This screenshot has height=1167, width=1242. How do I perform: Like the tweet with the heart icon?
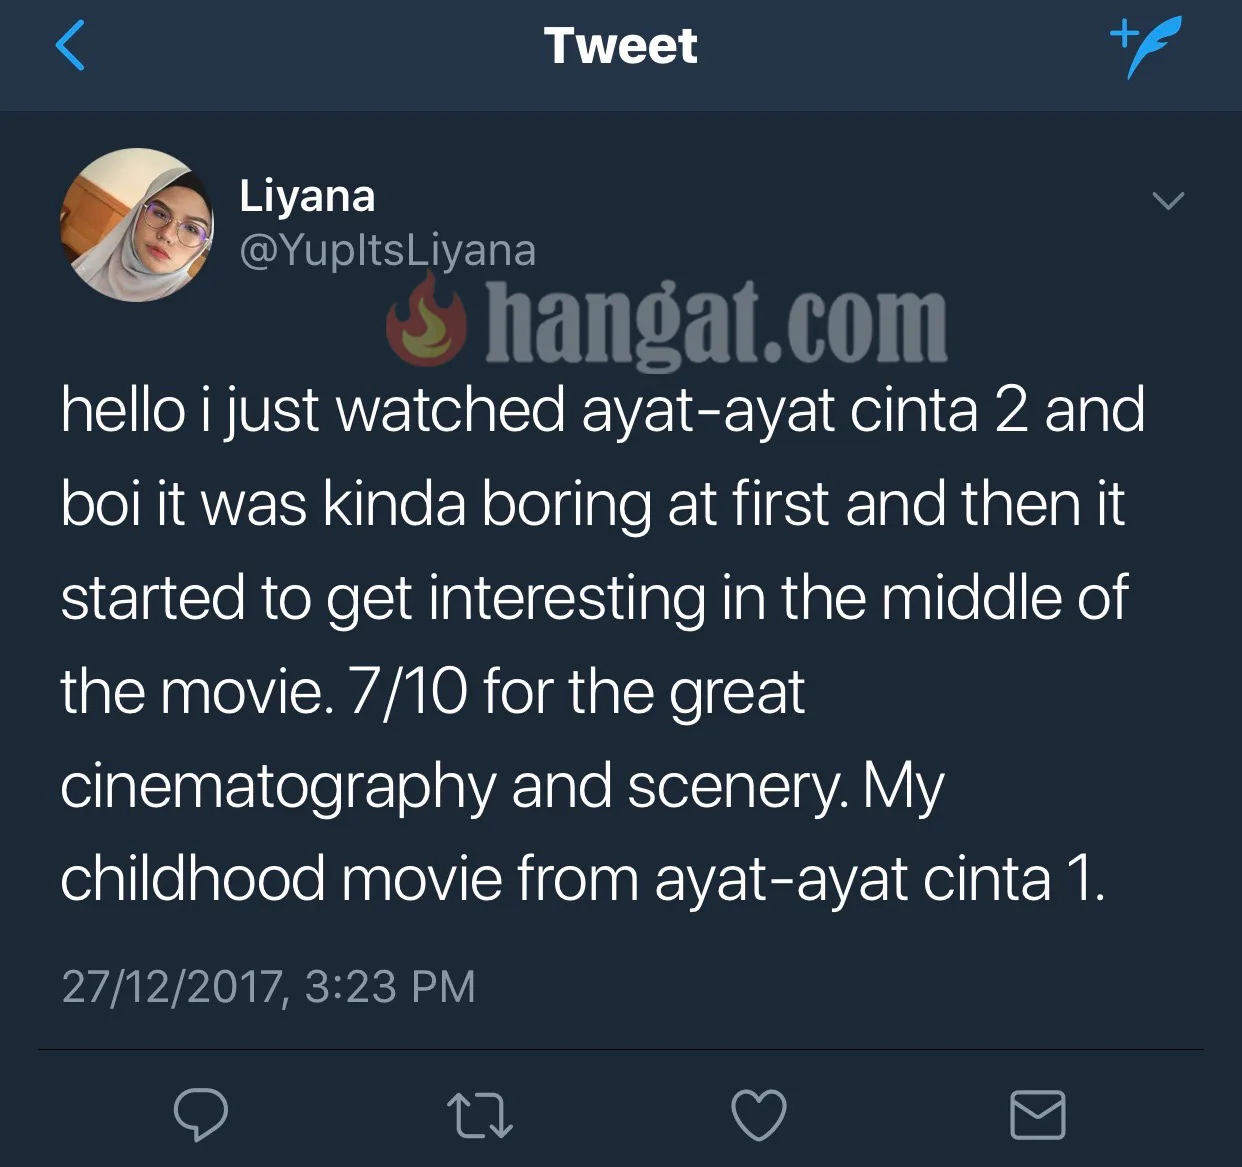pos(759,1115)
